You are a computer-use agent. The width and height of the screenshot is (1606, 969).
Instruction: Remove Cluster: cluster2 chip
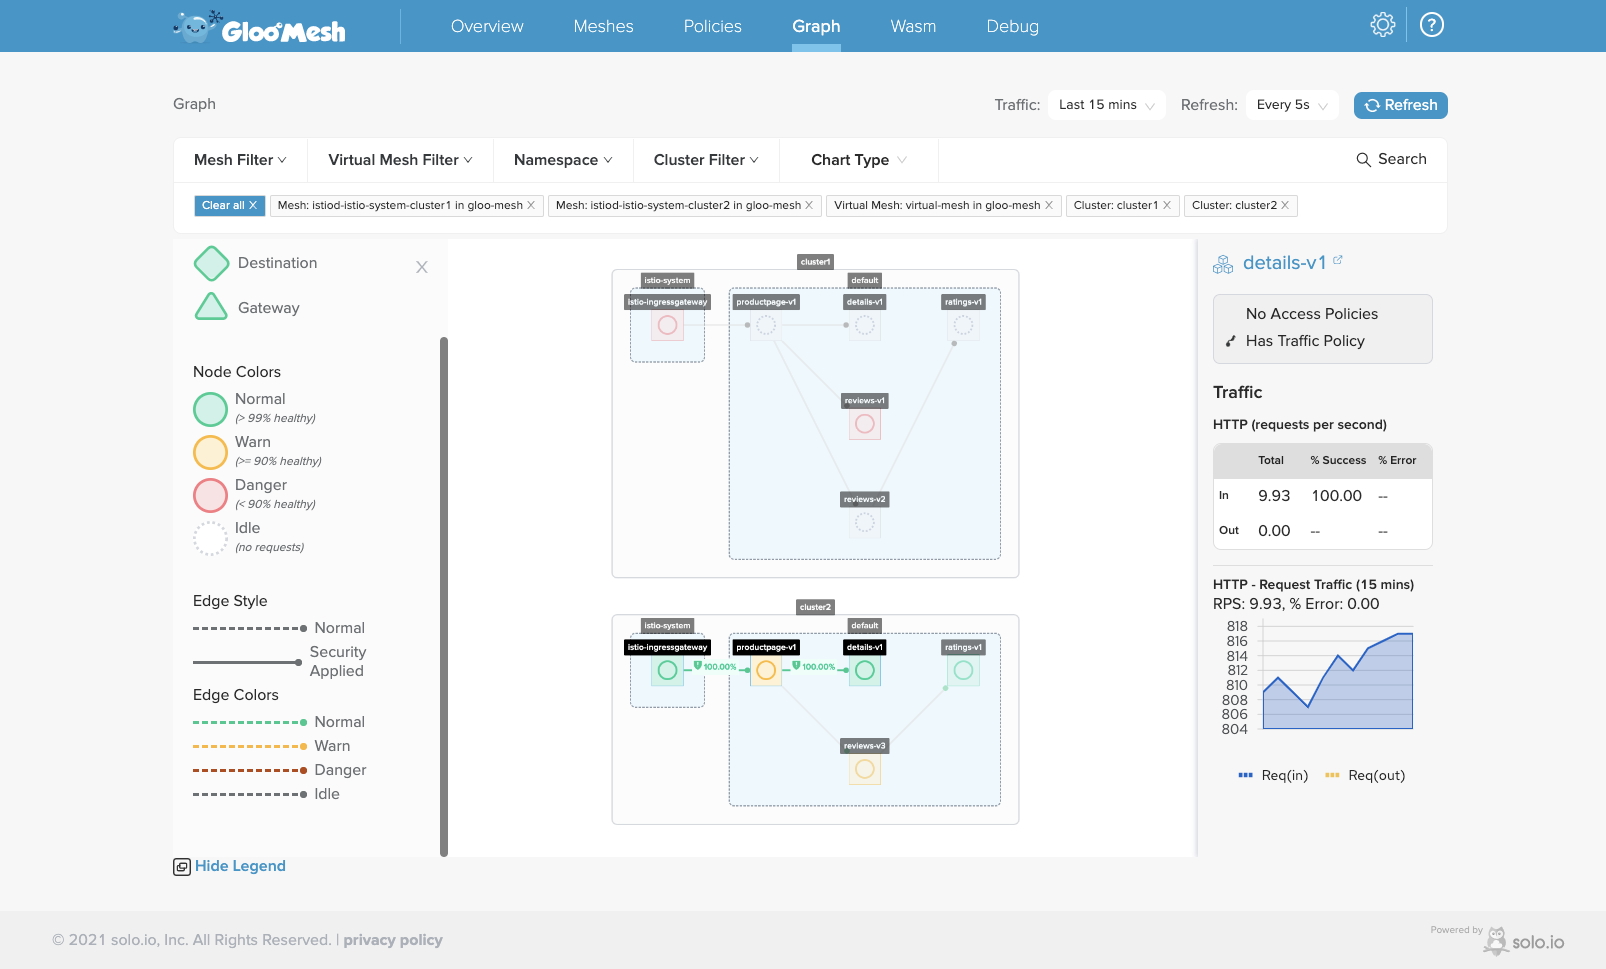pyautogui.click(x=1285, y=206)
